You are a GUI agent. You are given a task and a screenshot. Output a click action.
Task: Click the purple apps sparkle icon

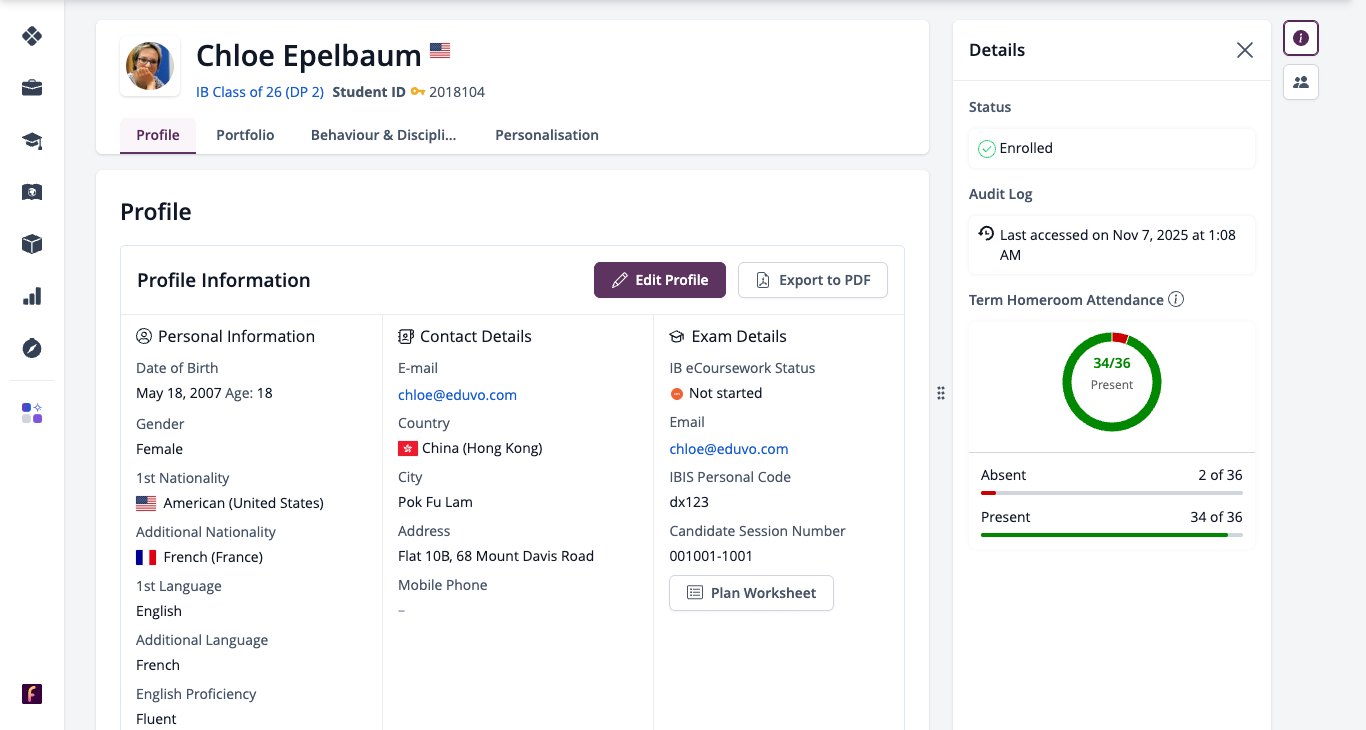click(32, 413)
